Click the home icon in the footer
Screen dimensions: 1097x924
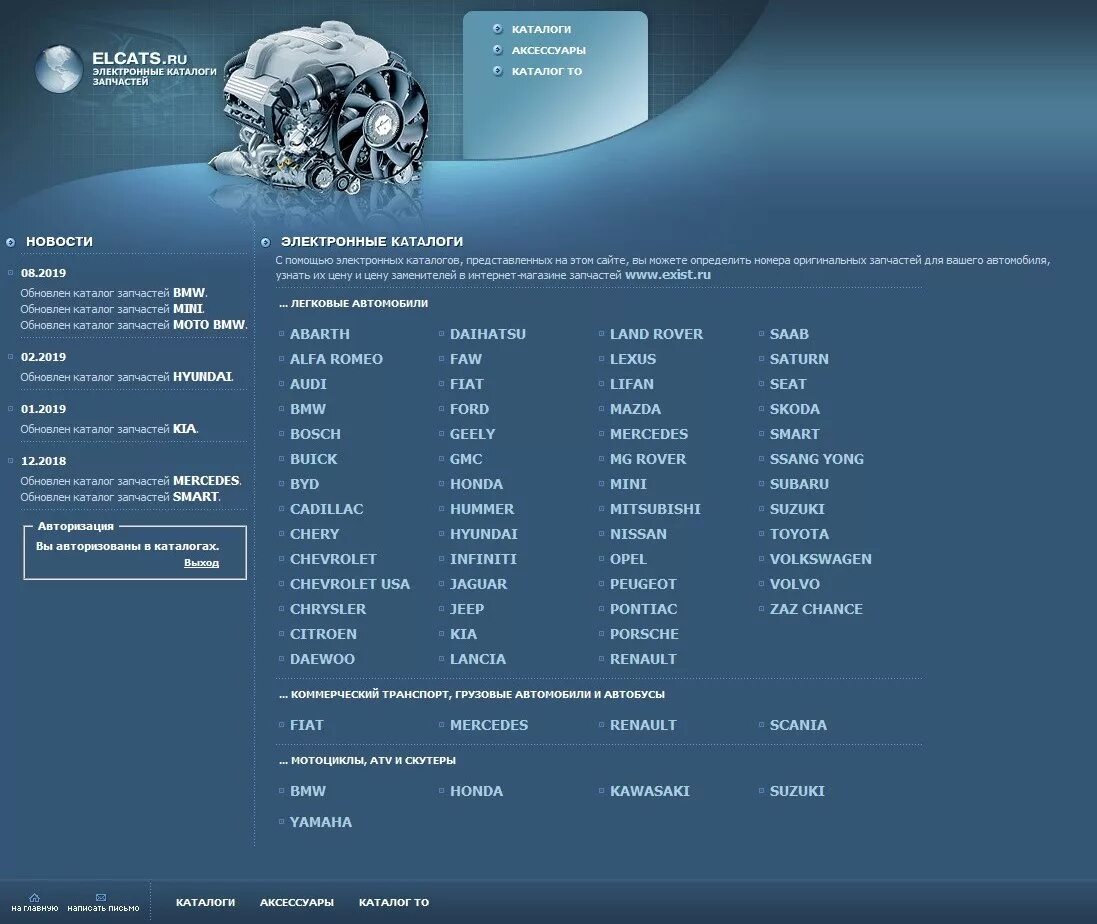coord(34,897)
